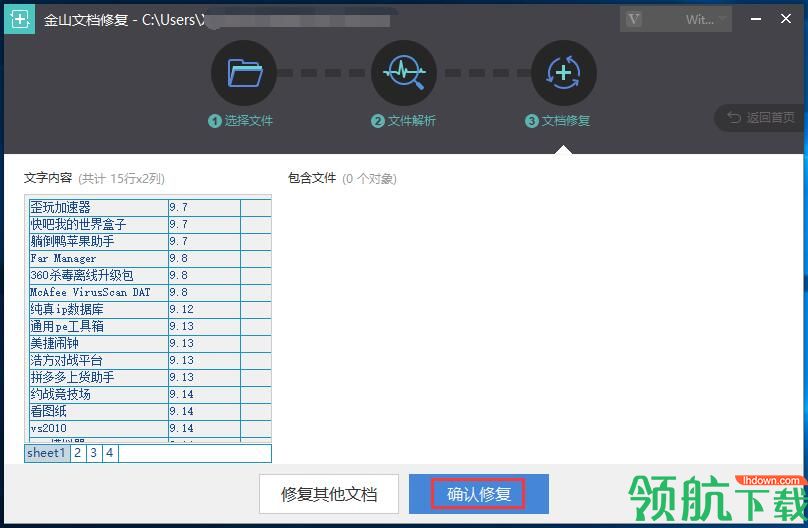
Task: Select the 约战竞技场 cell
Action: 98,395
